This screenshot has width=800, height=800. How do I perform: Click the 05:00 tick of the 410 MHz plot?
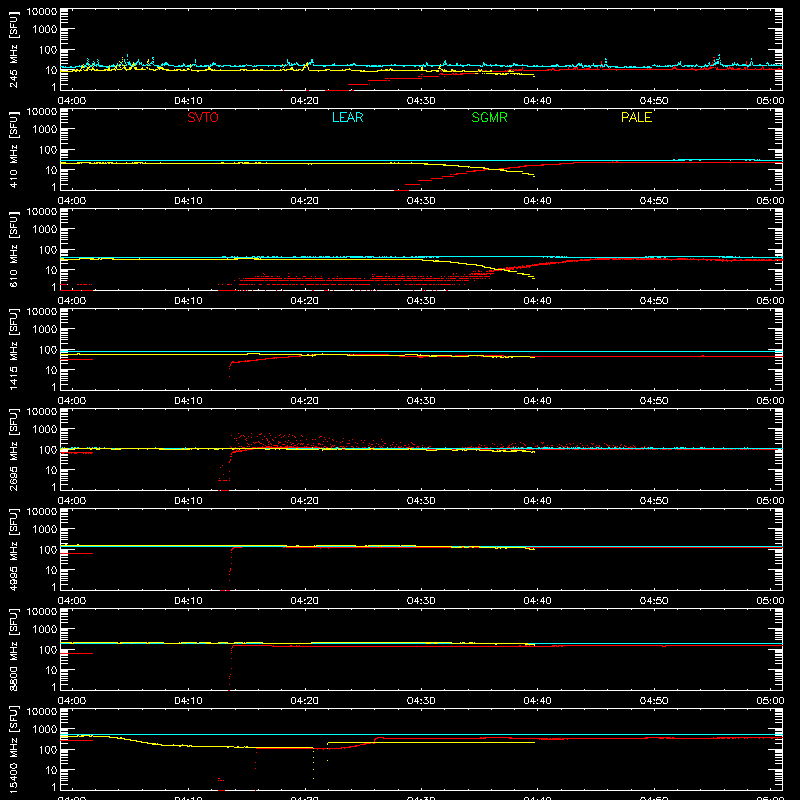(770, 201)
